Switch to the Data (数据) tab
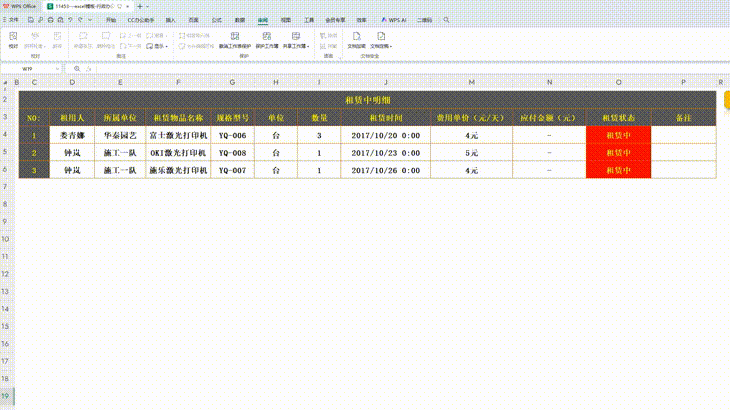 pos(240,20)
